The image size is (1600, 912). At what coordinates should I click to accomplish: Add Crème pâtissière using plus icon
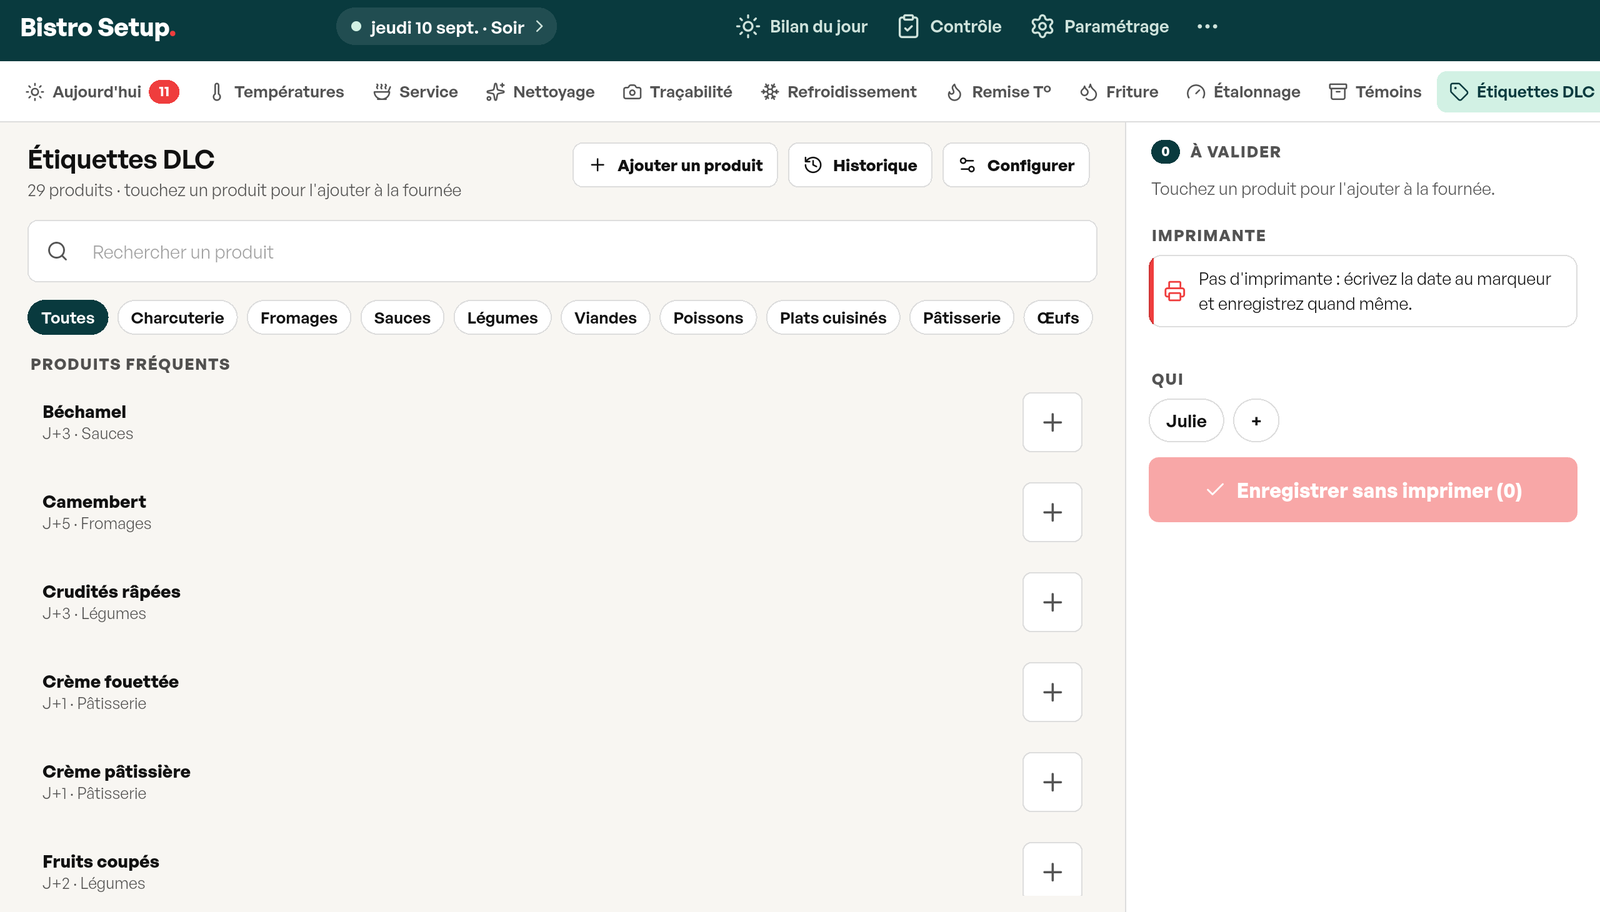click(x=1052, y=782)
